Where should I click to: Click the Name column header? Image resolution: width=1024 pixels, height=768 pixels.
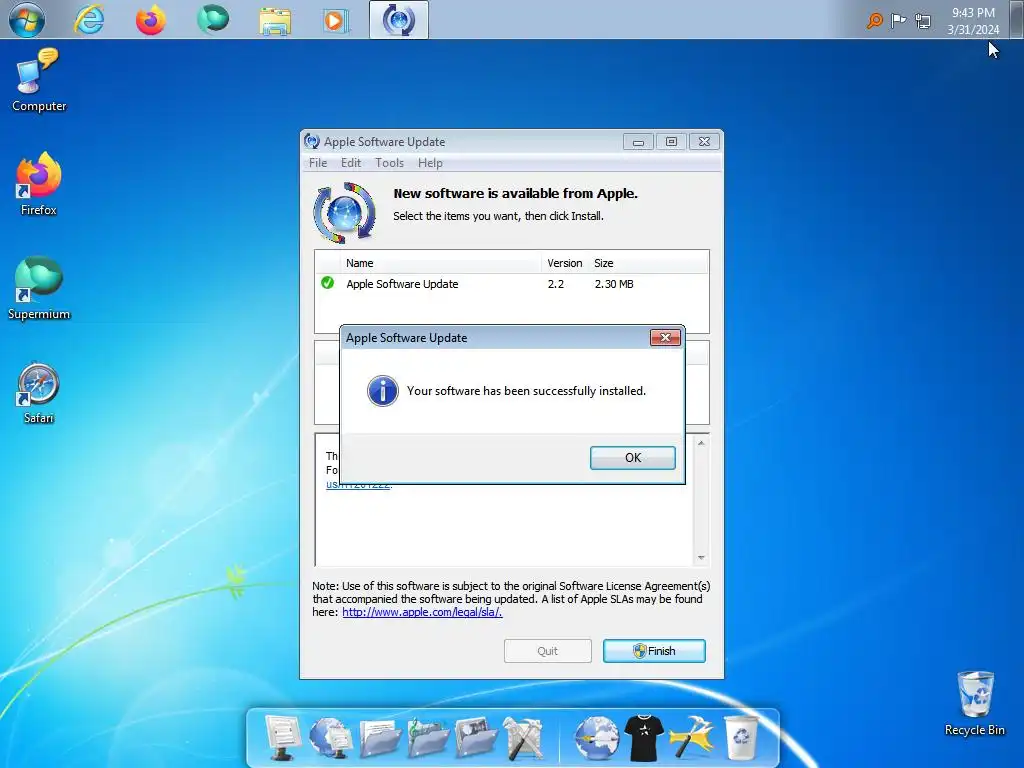(x=441, y=263)
